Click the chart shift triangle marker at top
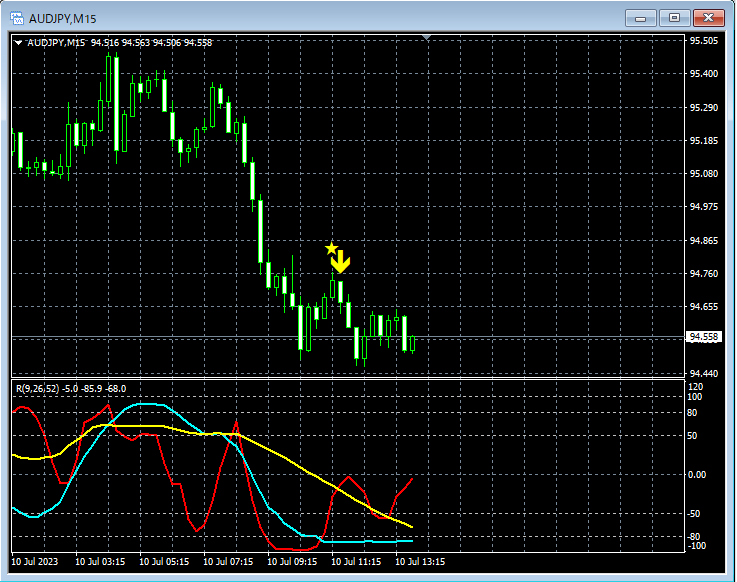The width and height of the screenshot is (737, 582). 426,37
